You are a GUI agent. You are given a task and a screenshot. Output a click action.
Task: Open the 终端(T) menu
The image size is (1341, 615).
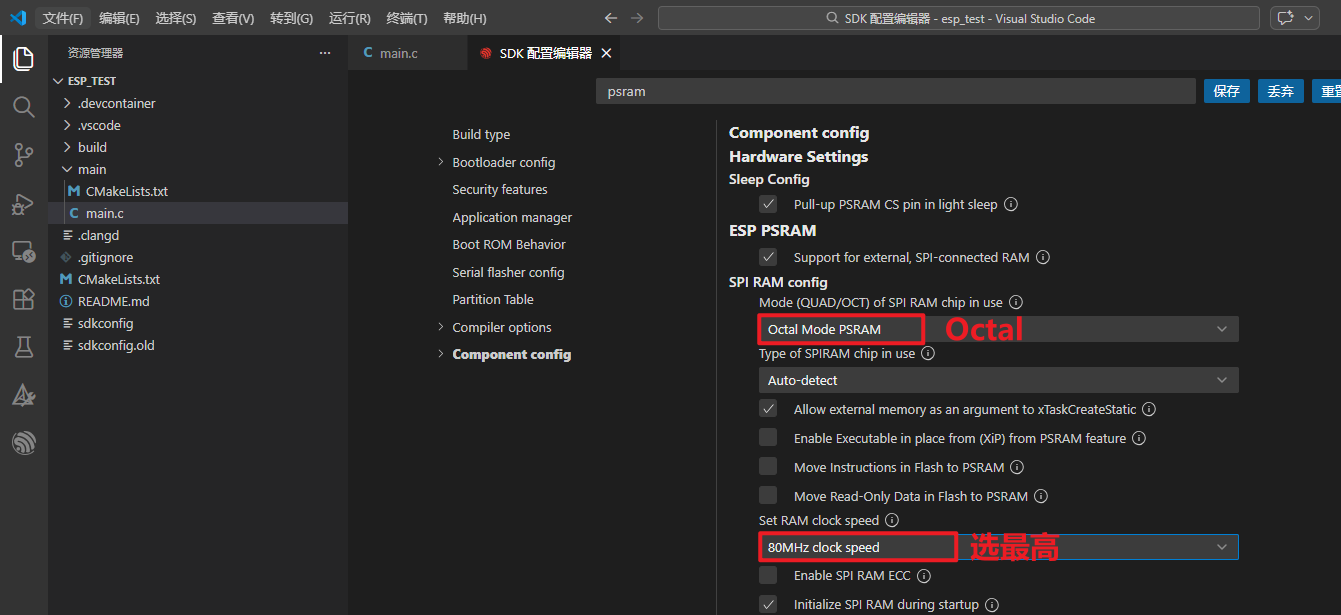(407, 18)
